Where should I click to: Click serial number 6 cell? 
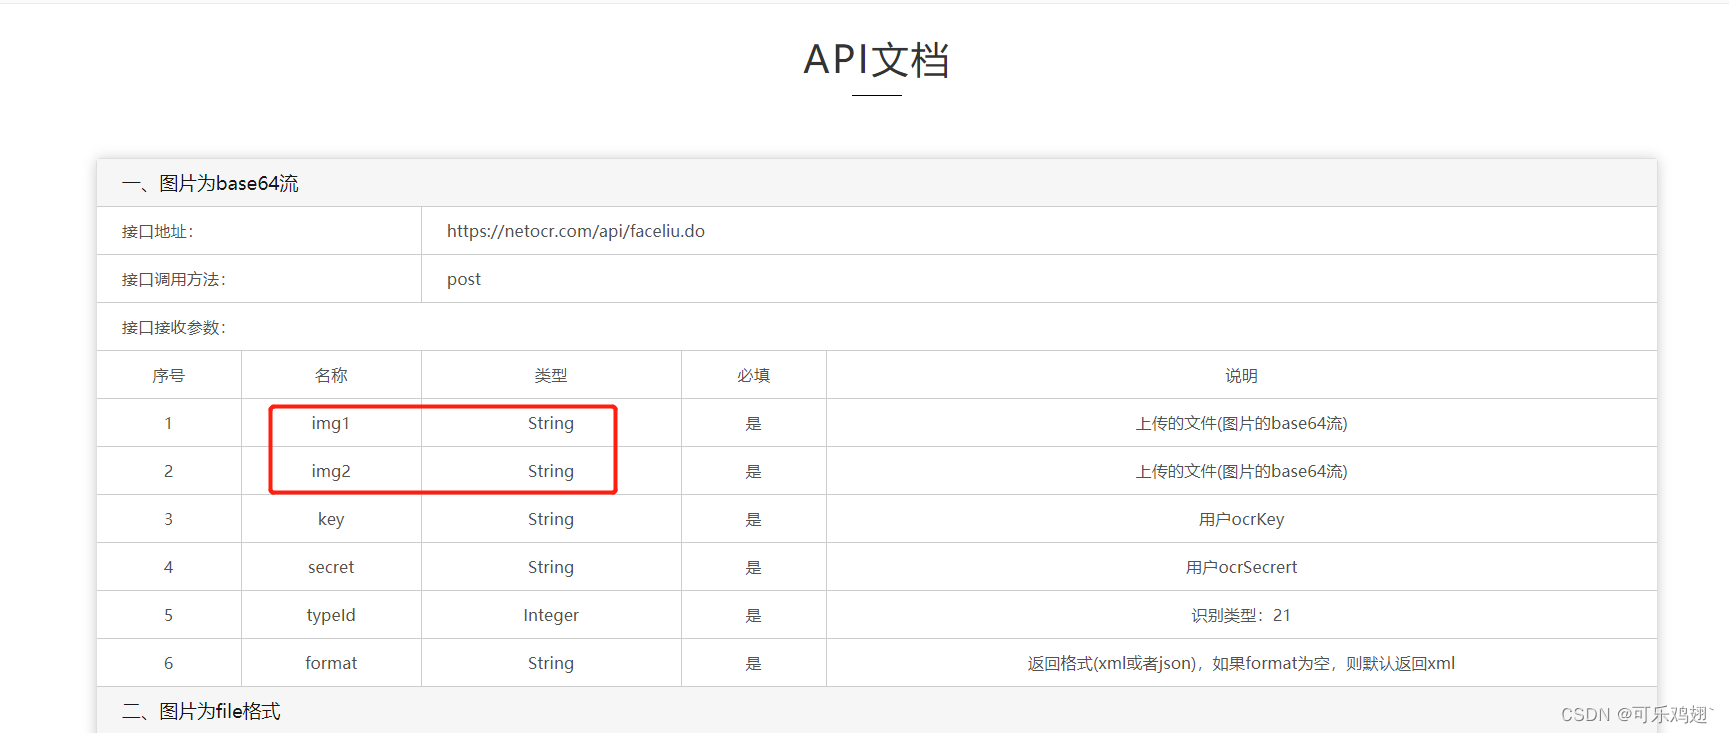[168, 663]
